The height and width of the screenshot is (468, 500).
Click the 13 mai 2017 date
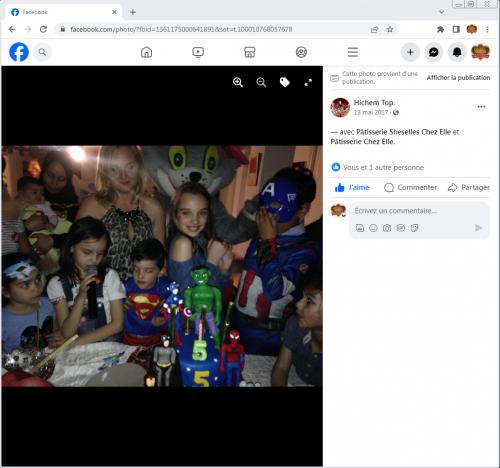pos(371,112)
